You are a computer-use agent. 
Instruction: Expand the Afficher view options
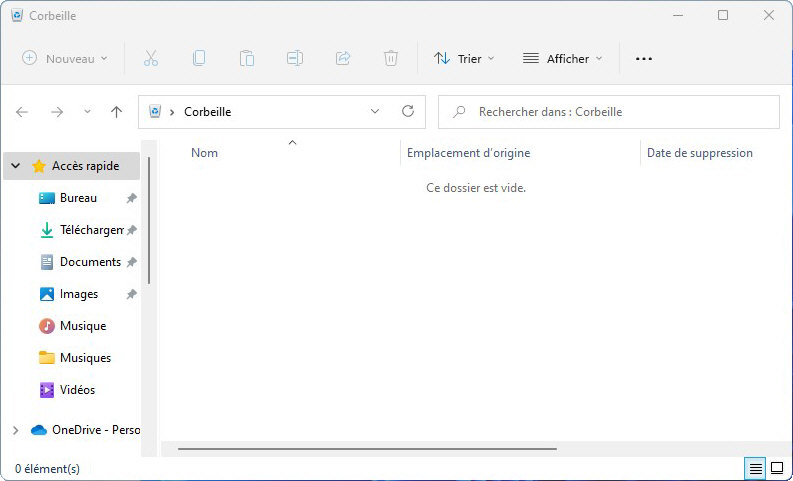click(x=563, y=59)
